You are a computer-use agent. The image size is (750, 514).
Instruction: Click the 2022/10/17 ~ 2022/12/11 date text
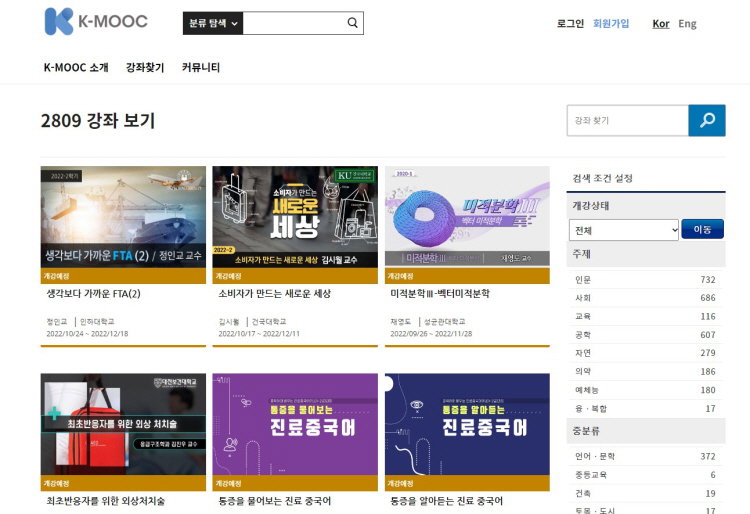tap(259, 334)
